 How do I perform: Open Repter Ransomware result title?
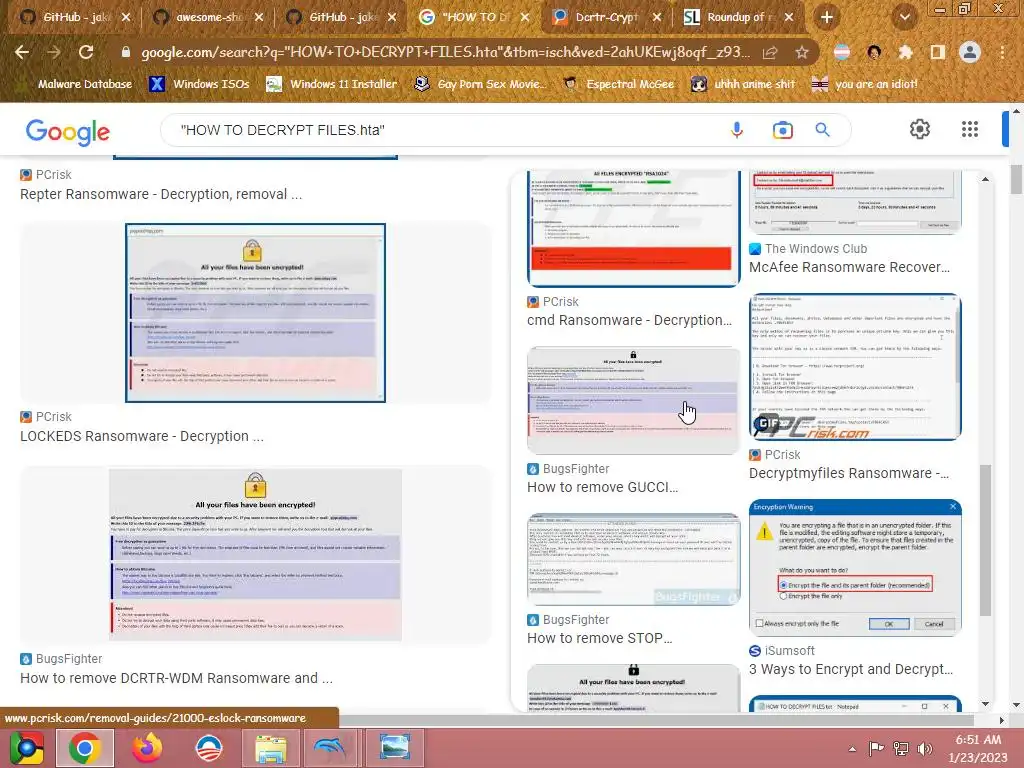tap(161, 194)
